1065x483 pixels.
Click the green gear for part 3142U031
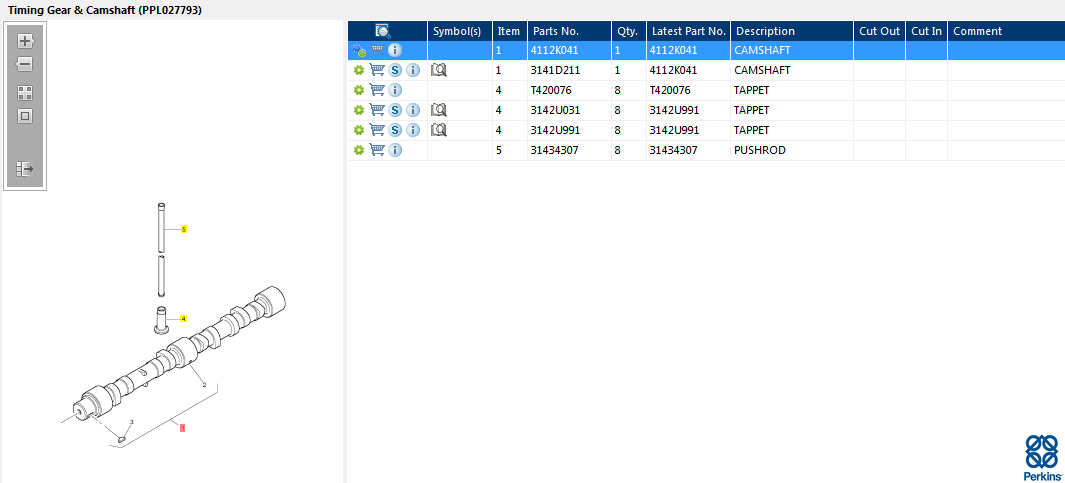coord(359,110)
